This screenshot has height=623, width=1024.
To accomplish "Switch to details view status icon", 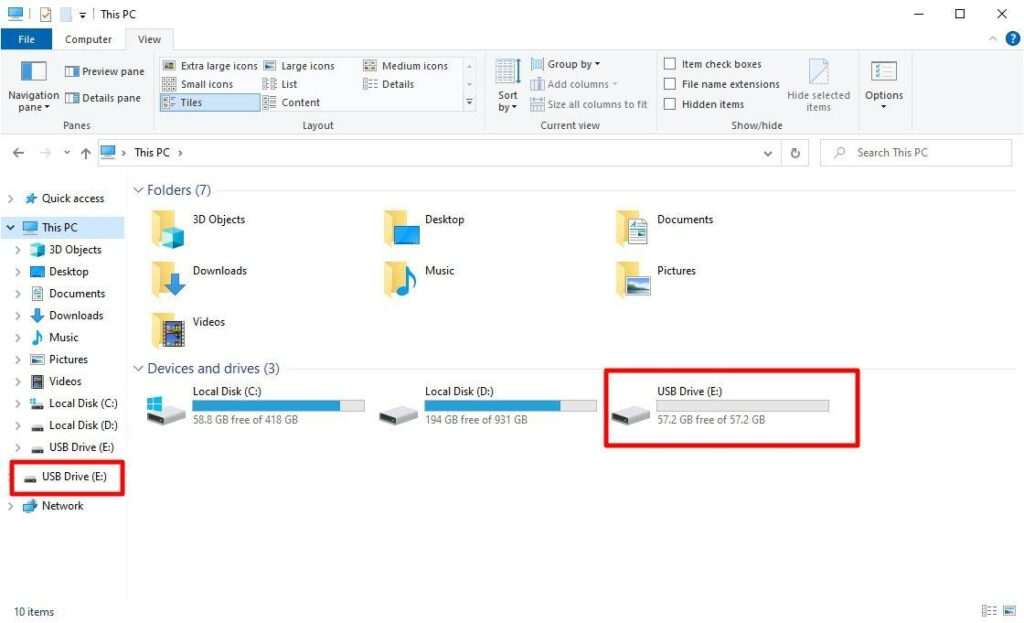I will (989, 611).
